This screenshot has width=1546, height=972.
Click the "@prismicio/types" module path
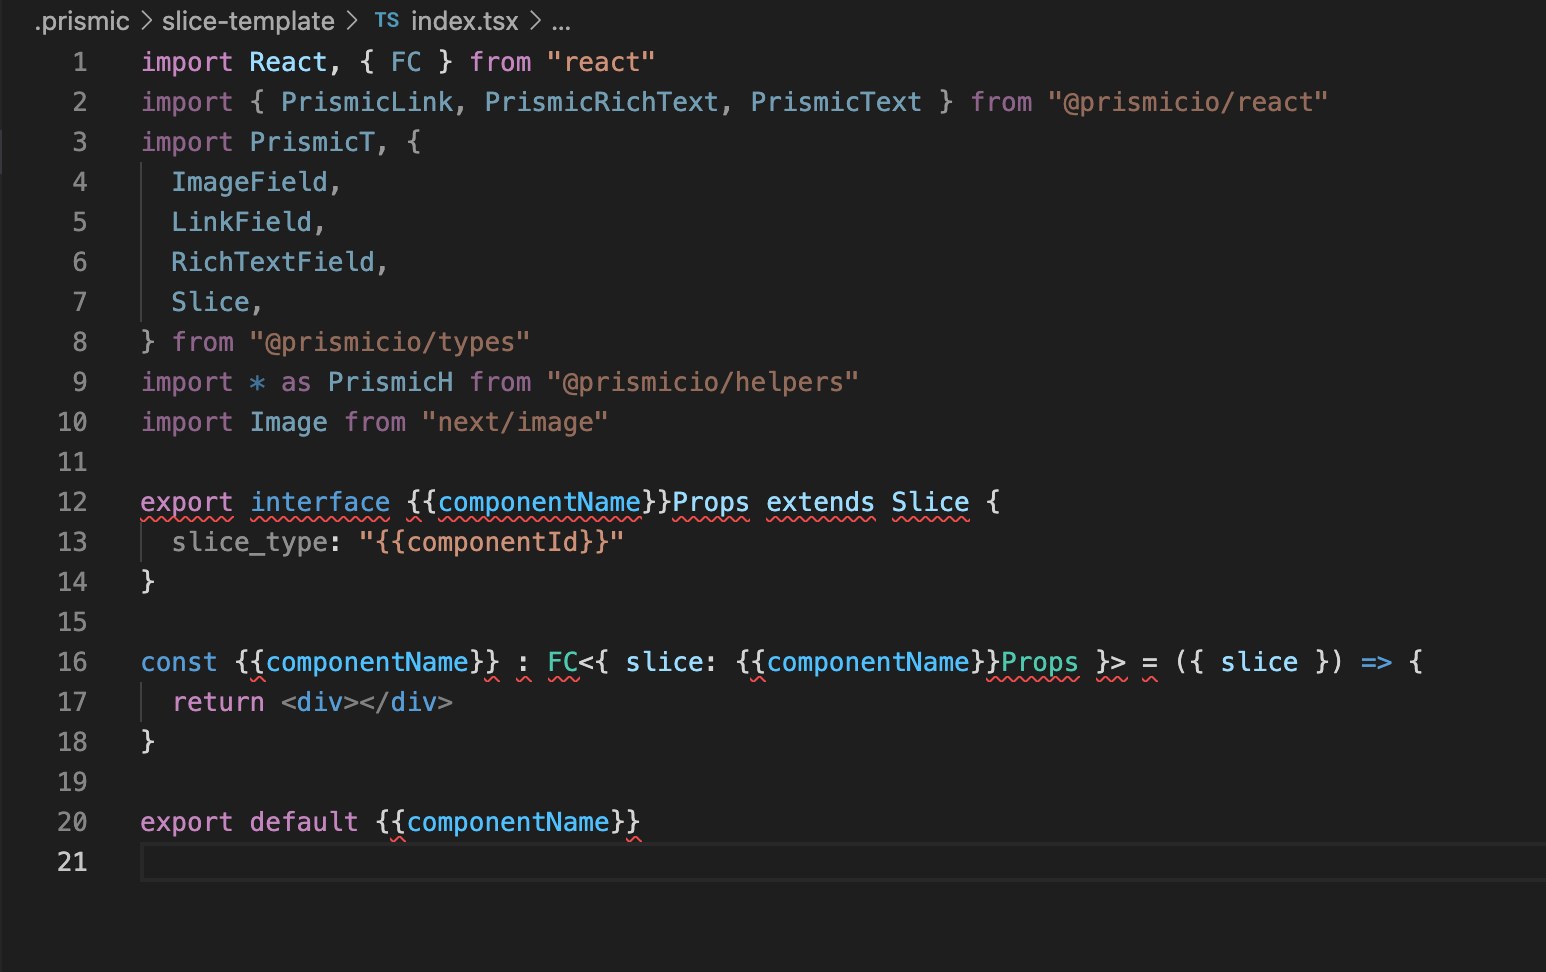[389, 342]
